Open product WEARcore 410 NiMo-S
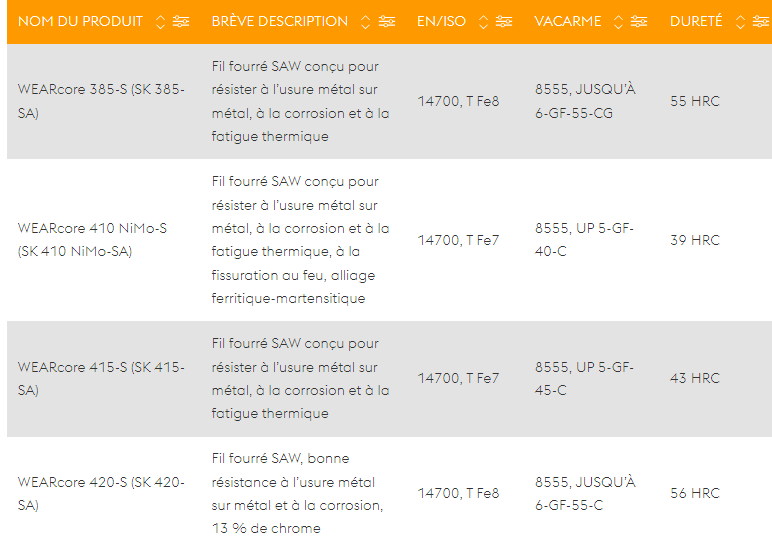Screen dimensions: 772x552 click(92, 240)
